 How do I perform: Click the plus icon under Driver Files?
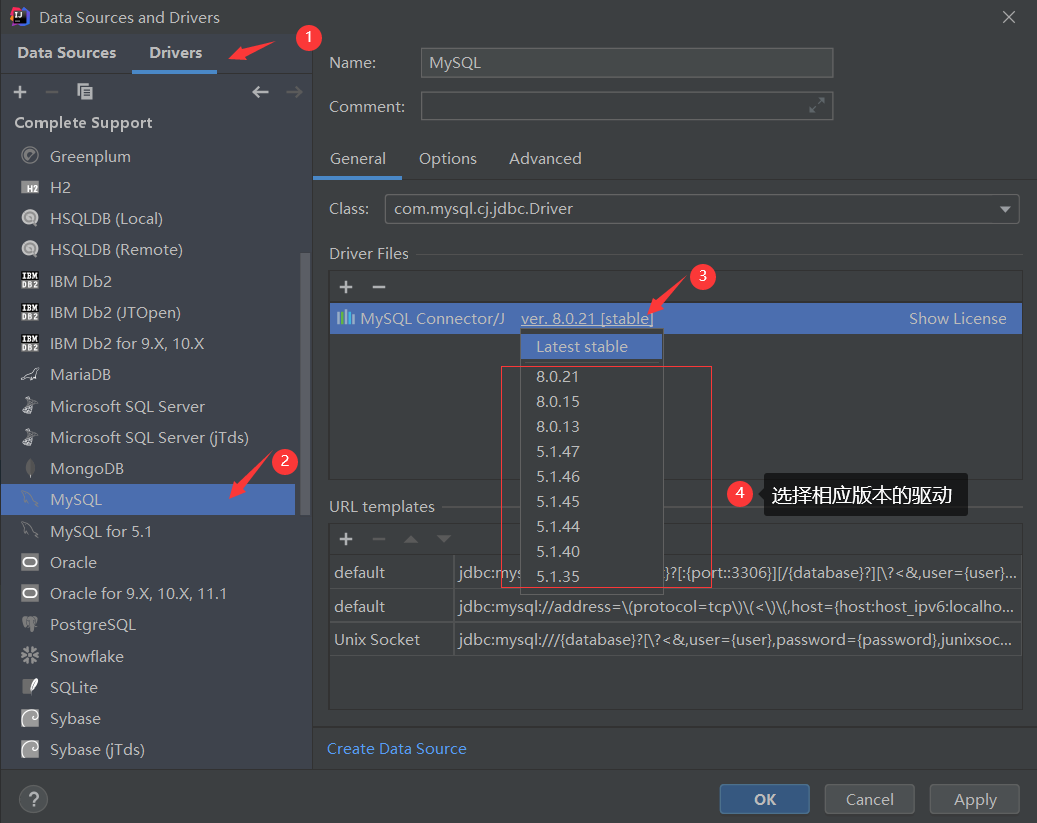pos(345,287)
